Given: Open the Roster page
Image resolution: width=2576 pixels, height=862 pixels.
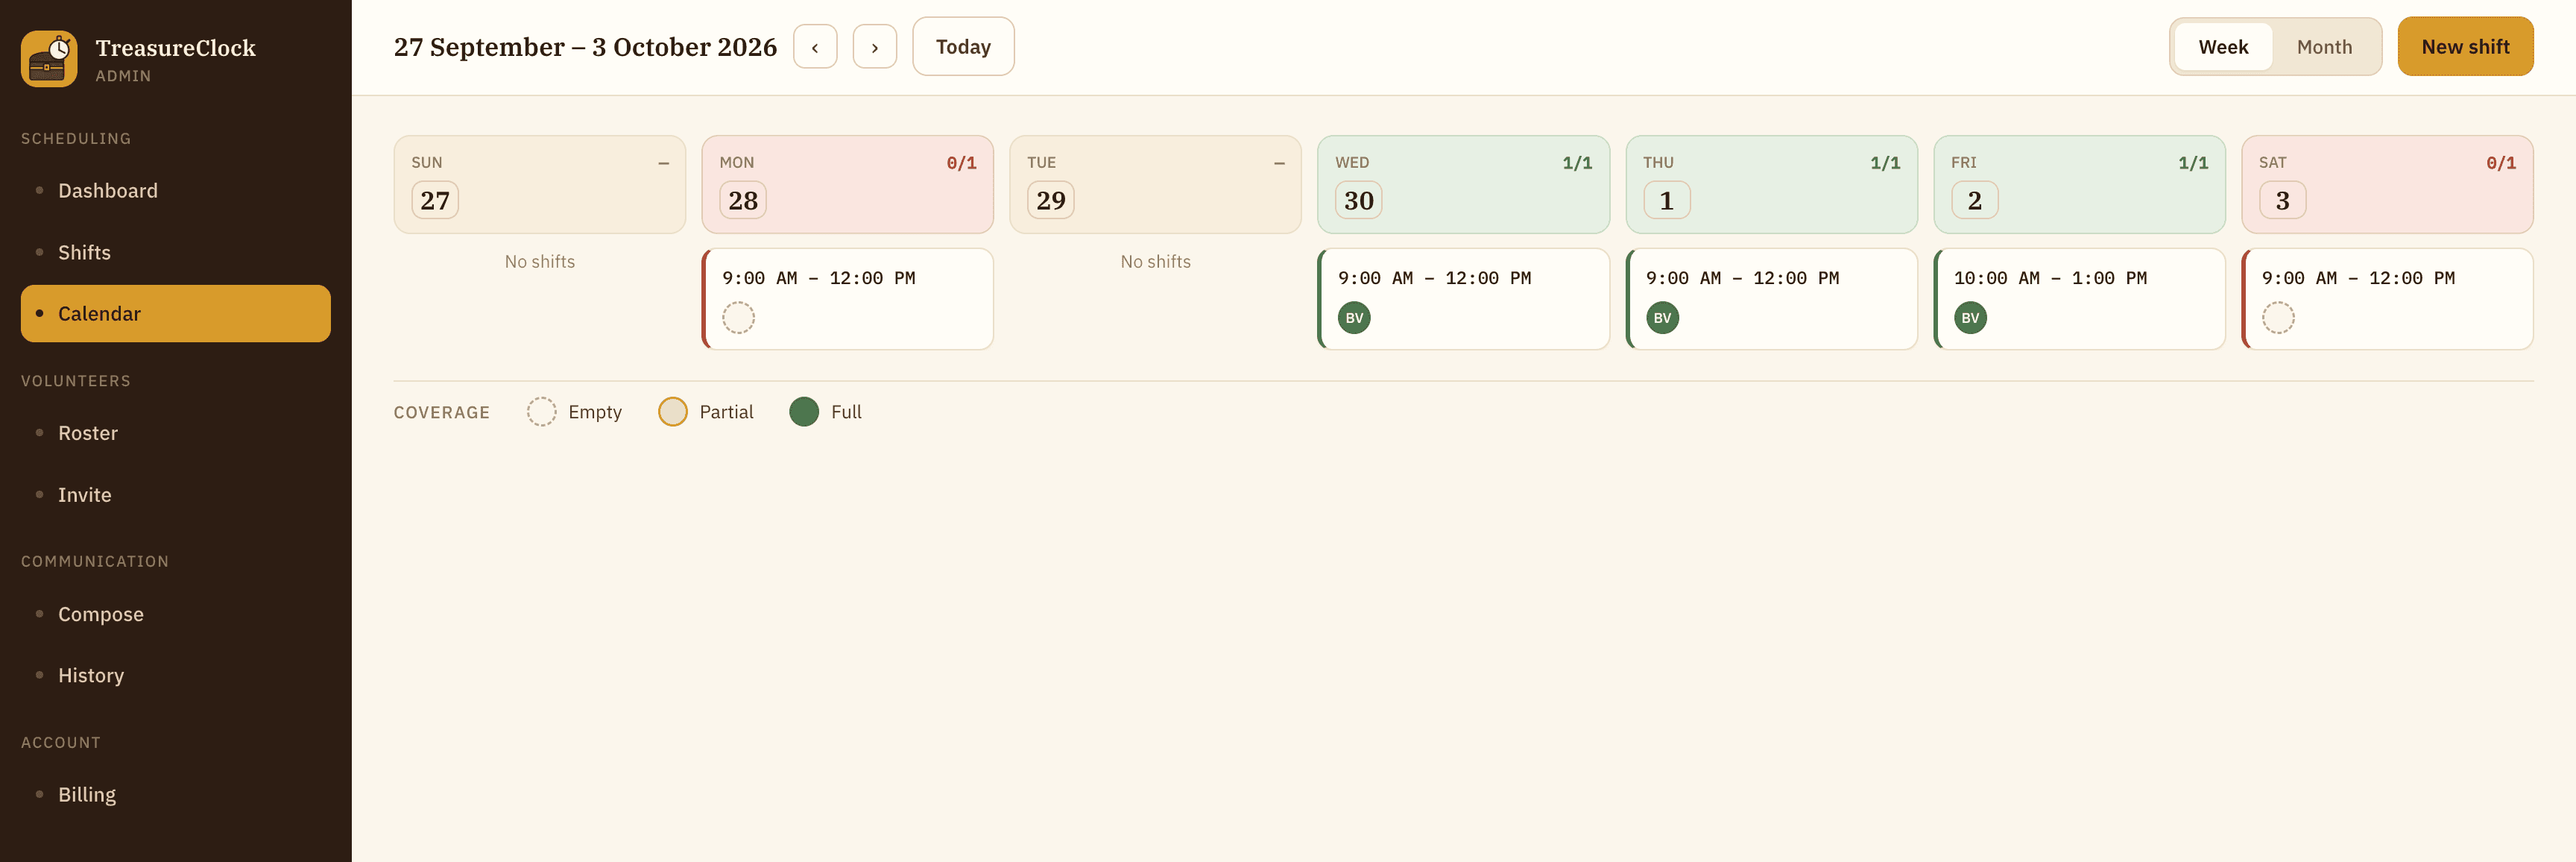Looking at the screenshot, I should click(176, 433).
